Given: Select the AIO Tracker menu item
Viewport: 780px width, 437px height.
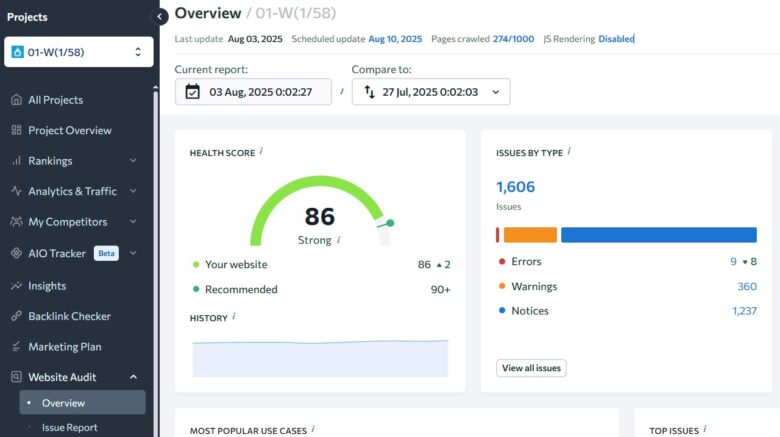Looking at the screenshot, I should click(57, 253).
